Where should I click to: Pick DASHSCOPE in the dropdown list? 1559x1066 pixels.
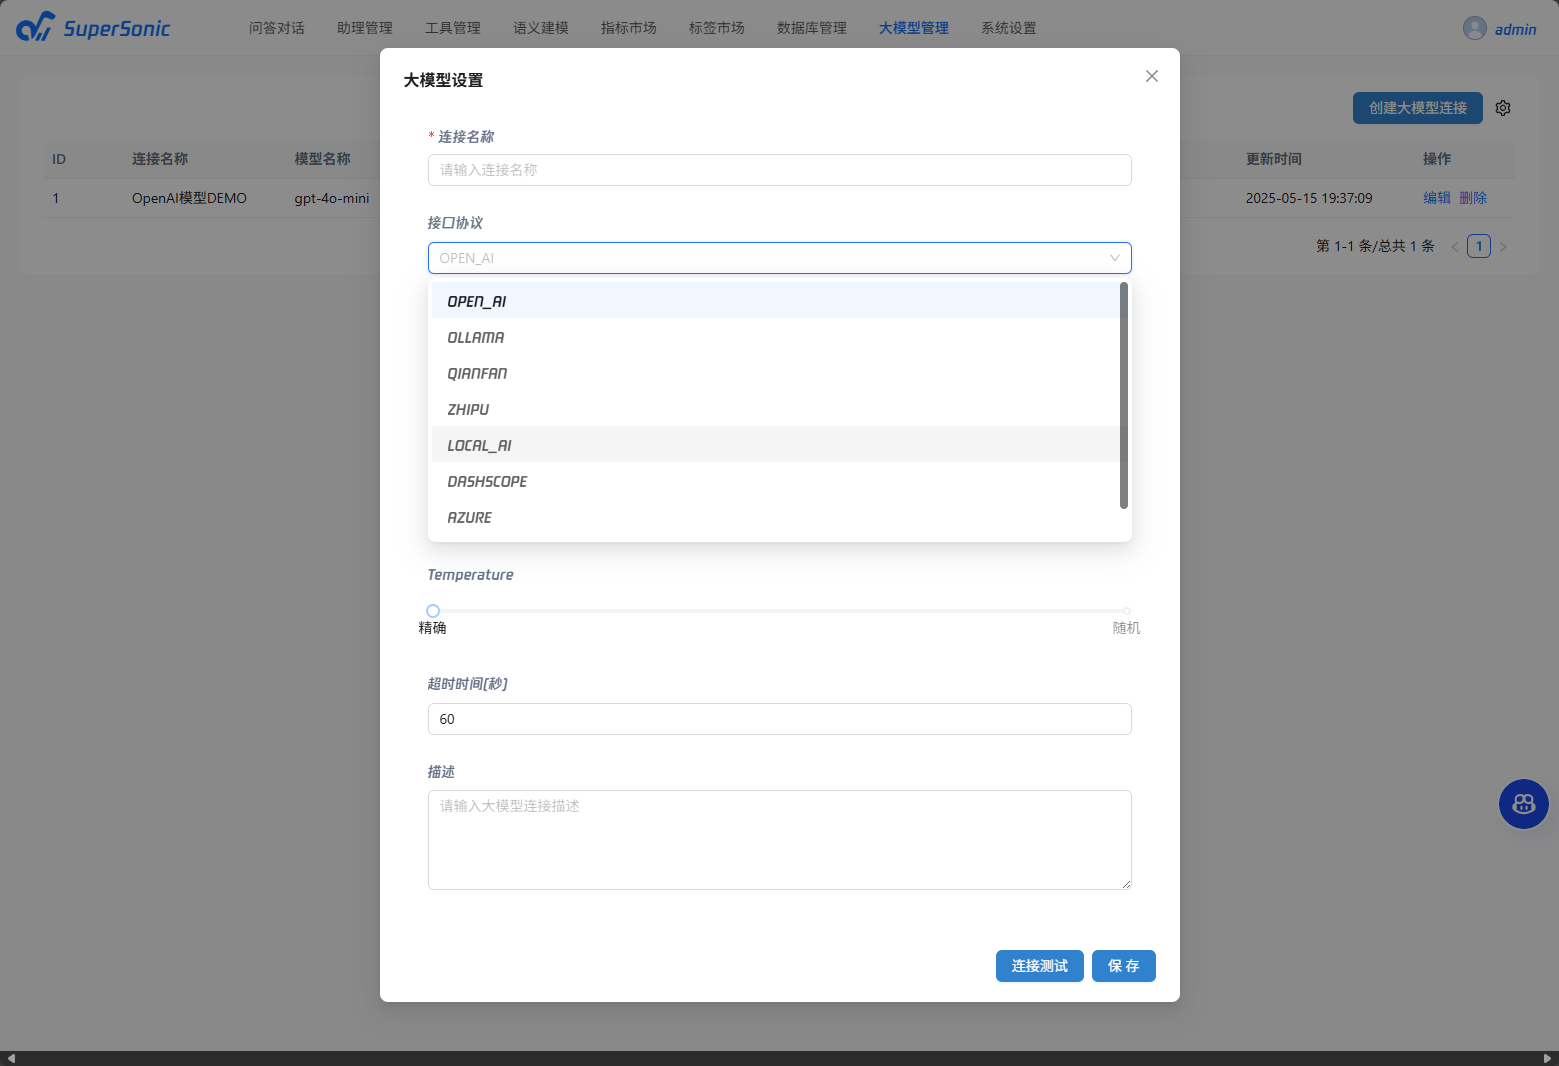[x=775, y=481]
